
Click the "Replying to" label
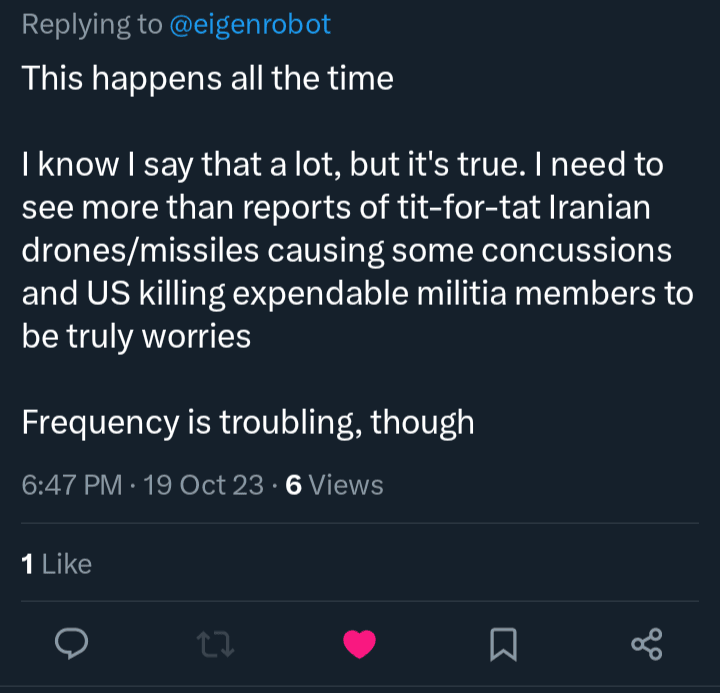(91, 25)
